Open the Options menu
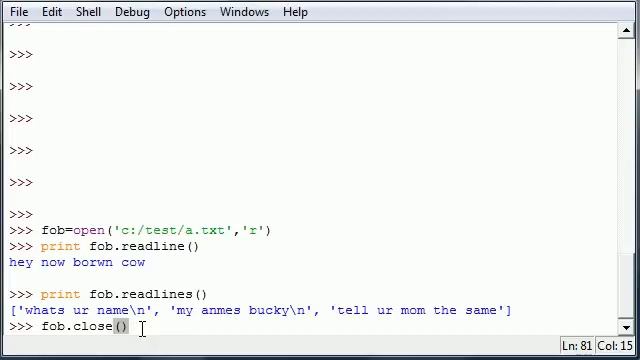 point(185,12)
